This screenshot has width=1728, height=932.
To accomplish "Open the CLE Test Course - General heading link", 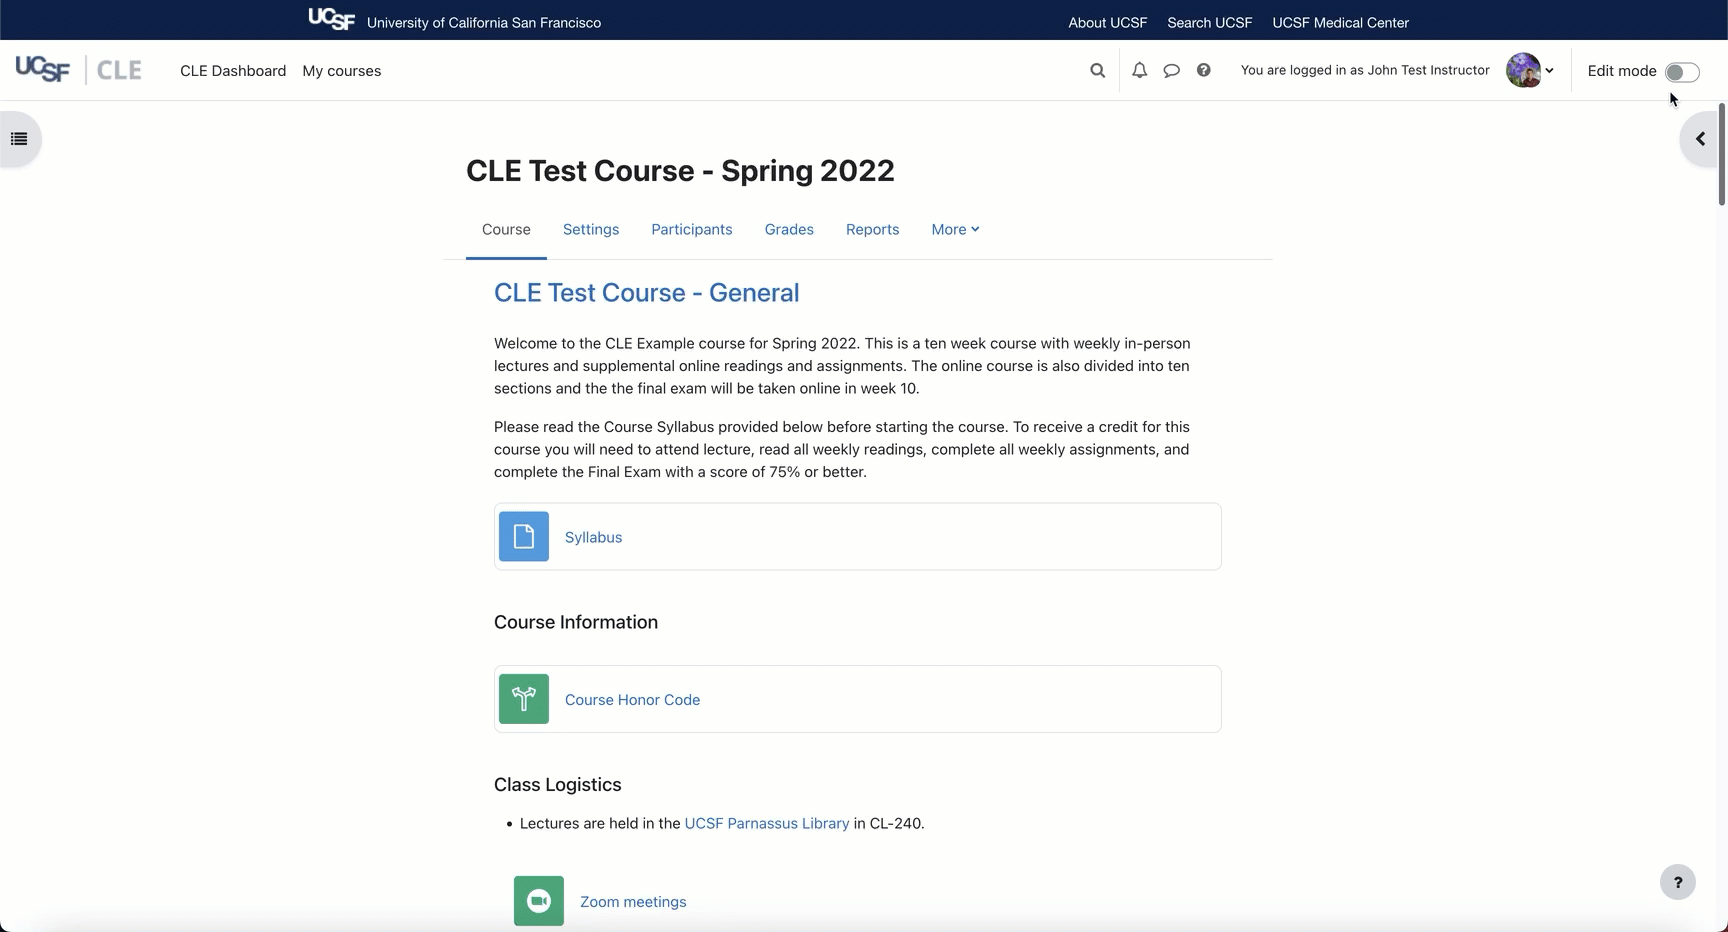I will click(646, 293).
